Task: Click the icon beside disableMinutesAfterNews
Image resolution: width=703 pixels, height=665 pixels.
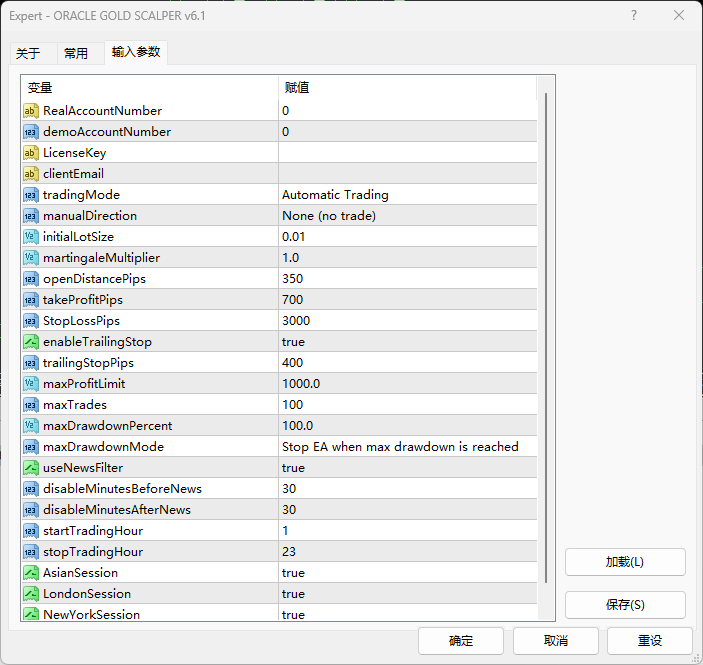Action: 30,510
